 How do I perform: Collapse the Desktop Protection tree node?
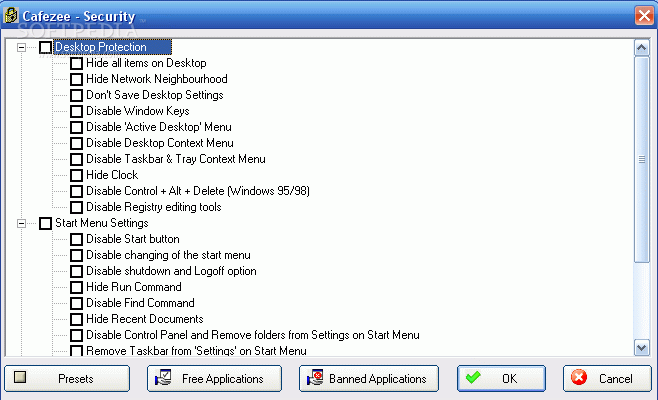pos(21,47)
